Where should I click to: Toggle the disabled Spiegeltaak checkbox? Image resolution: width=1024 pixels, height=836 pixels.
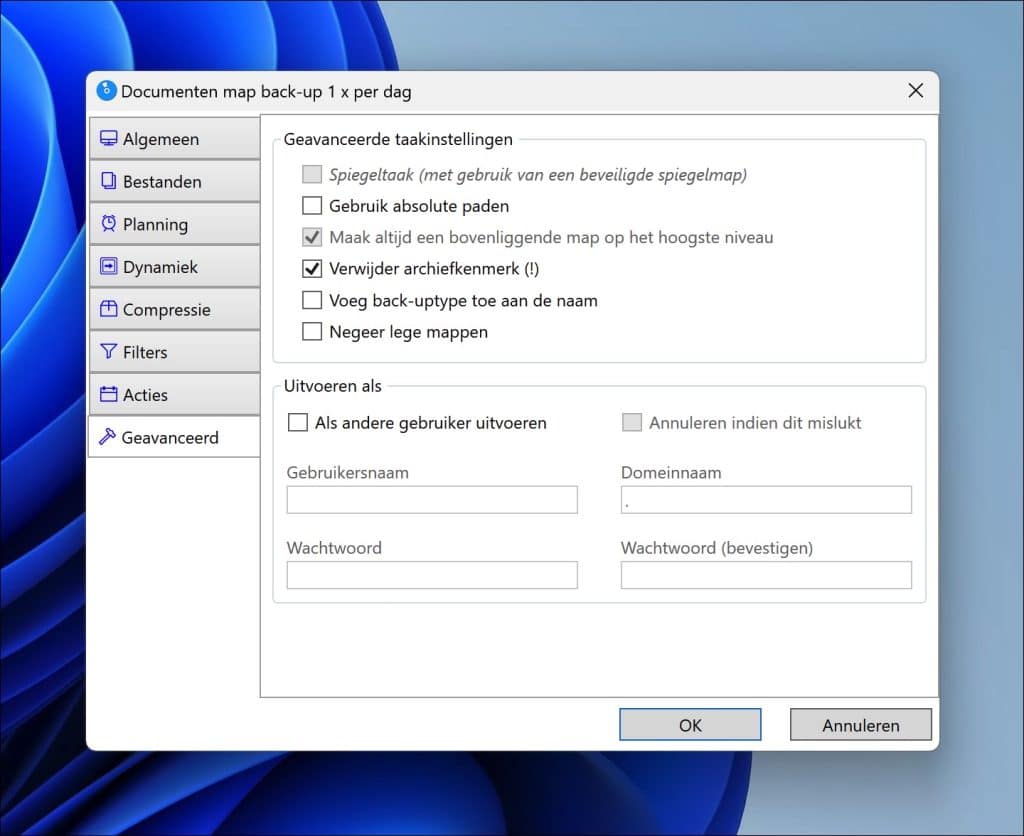[312, 174]
